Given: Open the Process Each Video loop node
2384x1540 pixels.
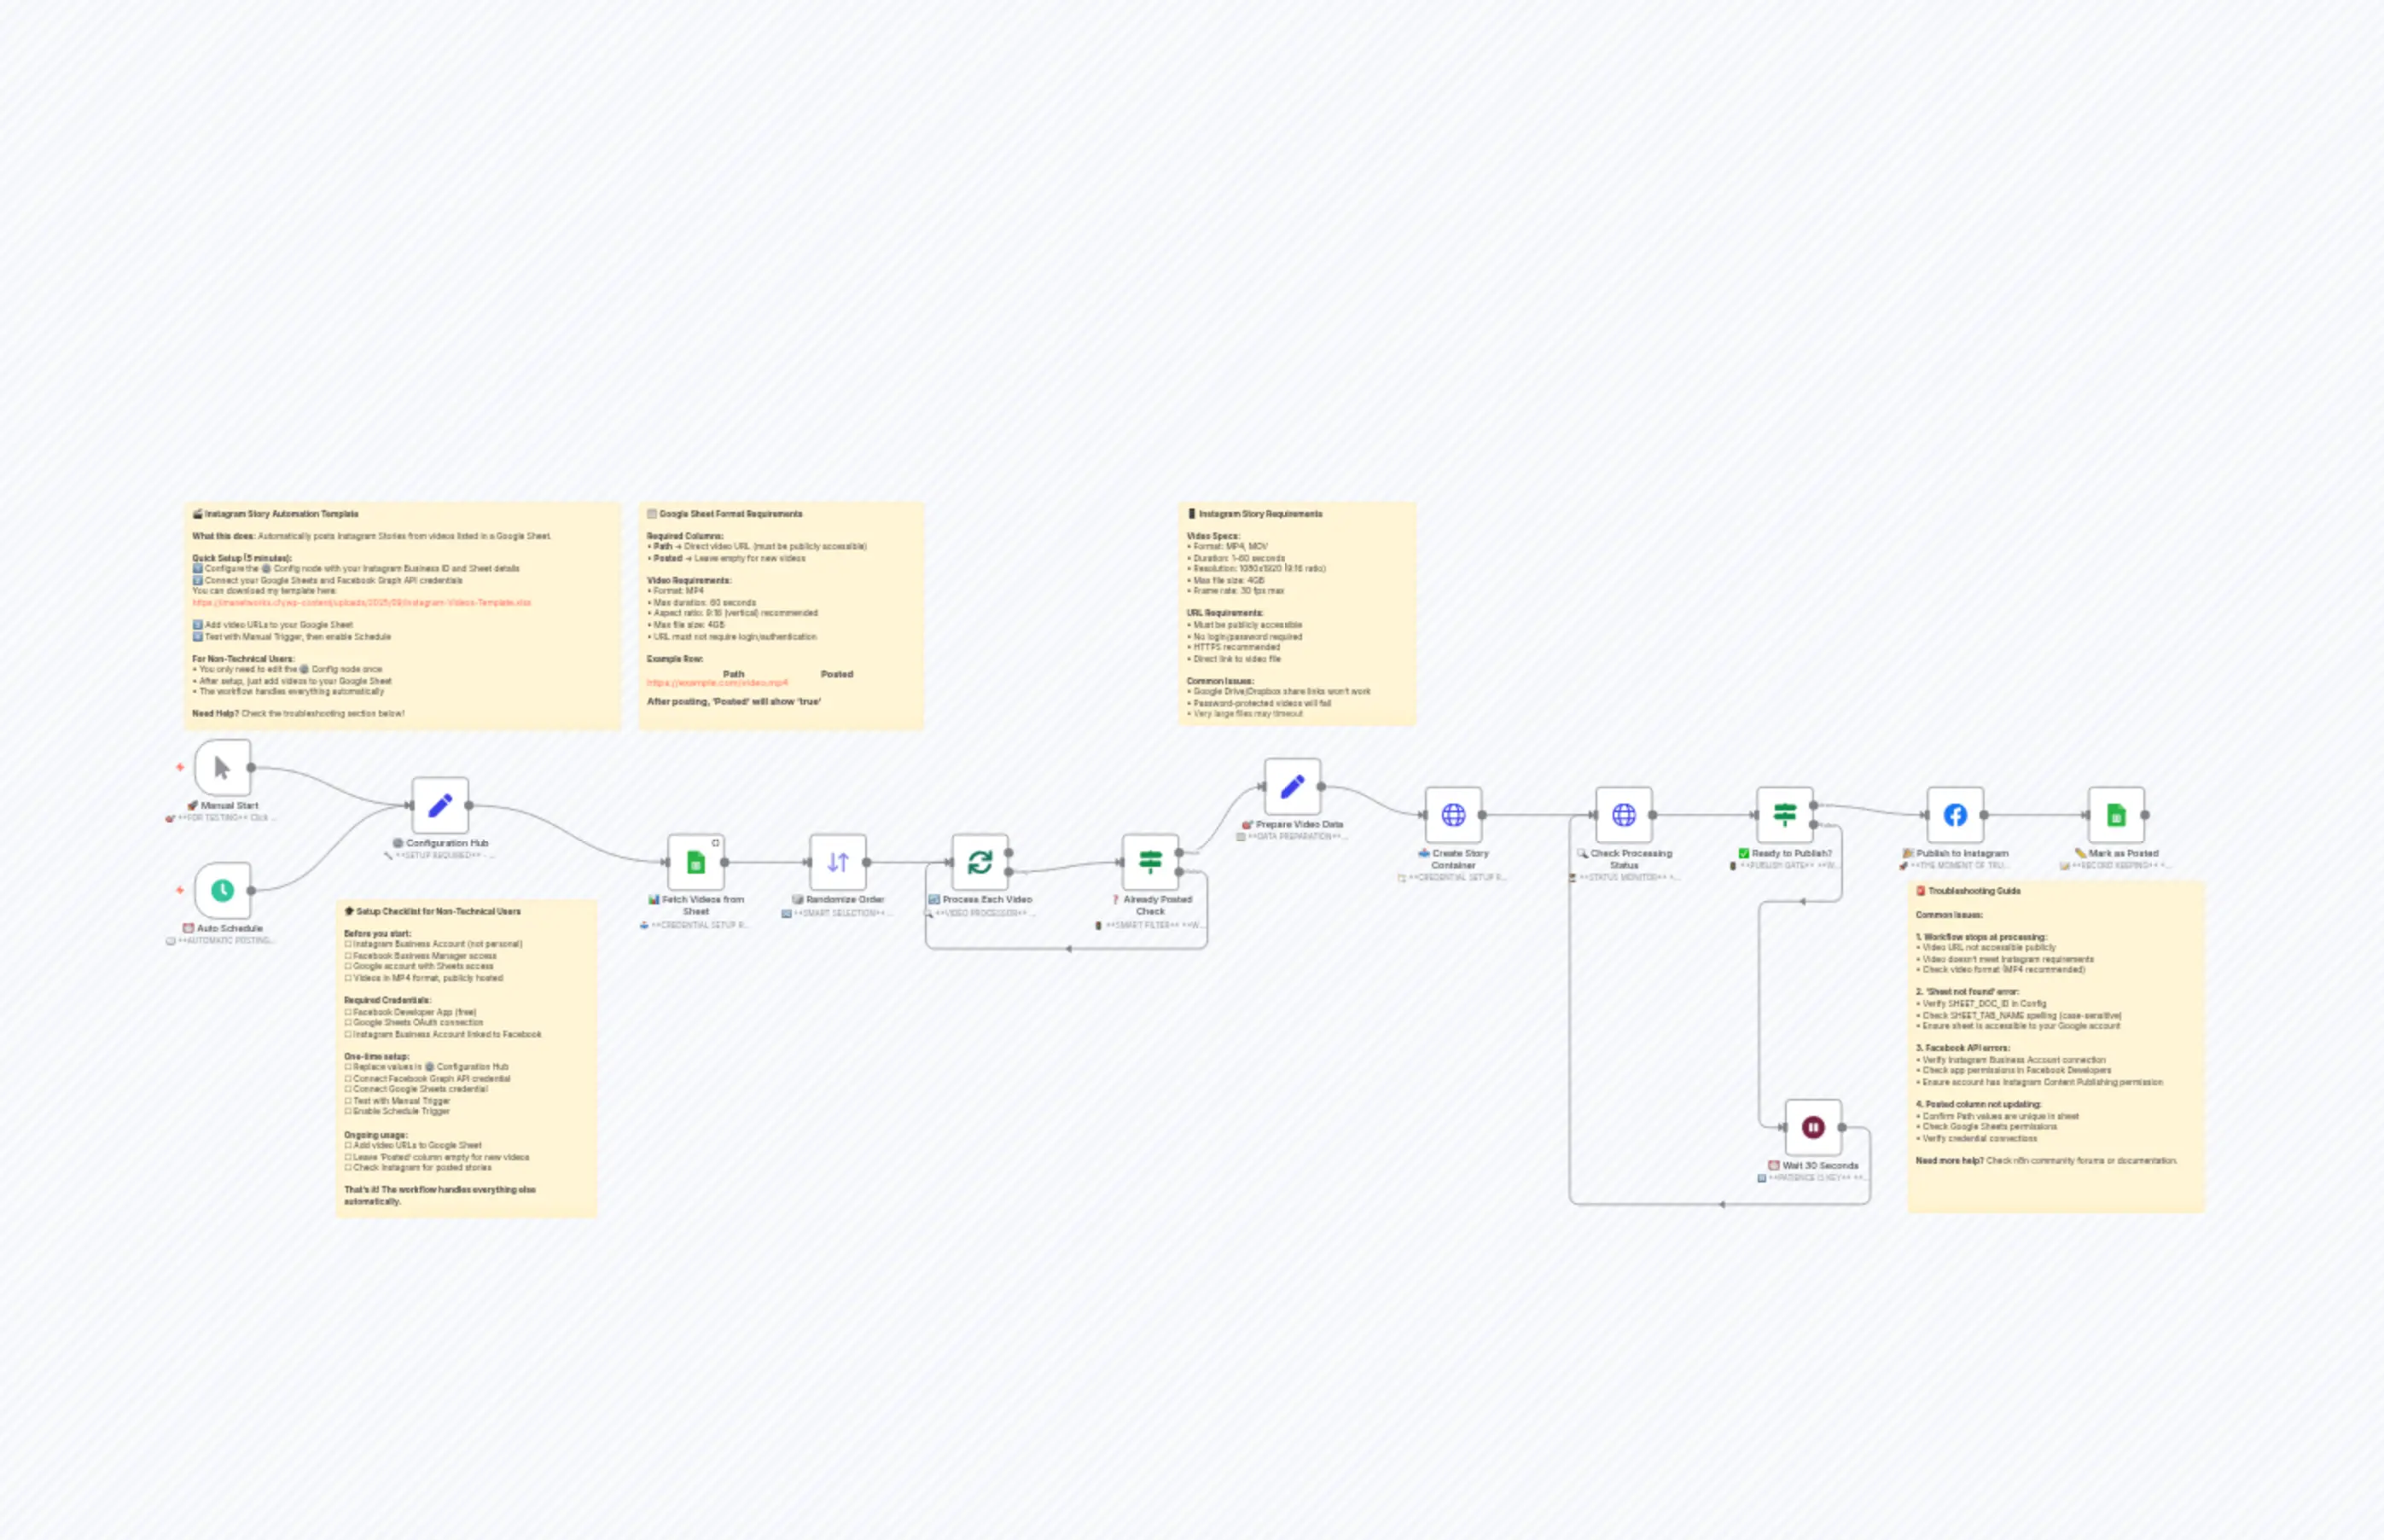Looking at the screenshot, I should [x=982, y=862].
